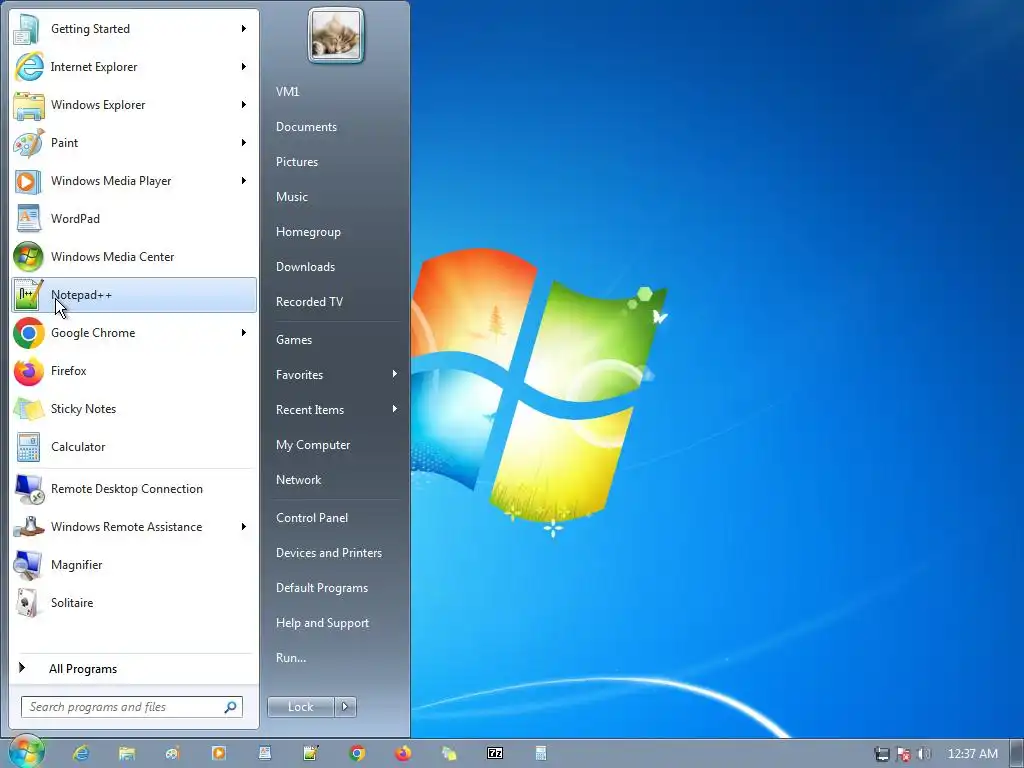
Task: Open Firefox from the taskbar
Action: click(x=403, y=754)
